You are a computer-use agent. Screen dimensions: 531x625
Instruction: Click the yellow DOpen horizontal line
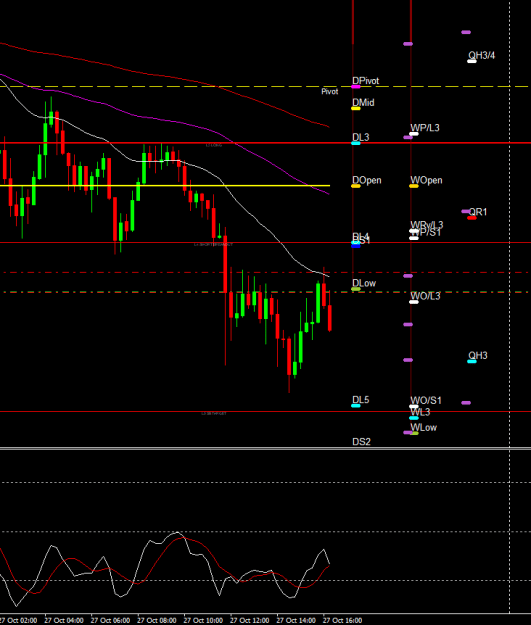165,186
